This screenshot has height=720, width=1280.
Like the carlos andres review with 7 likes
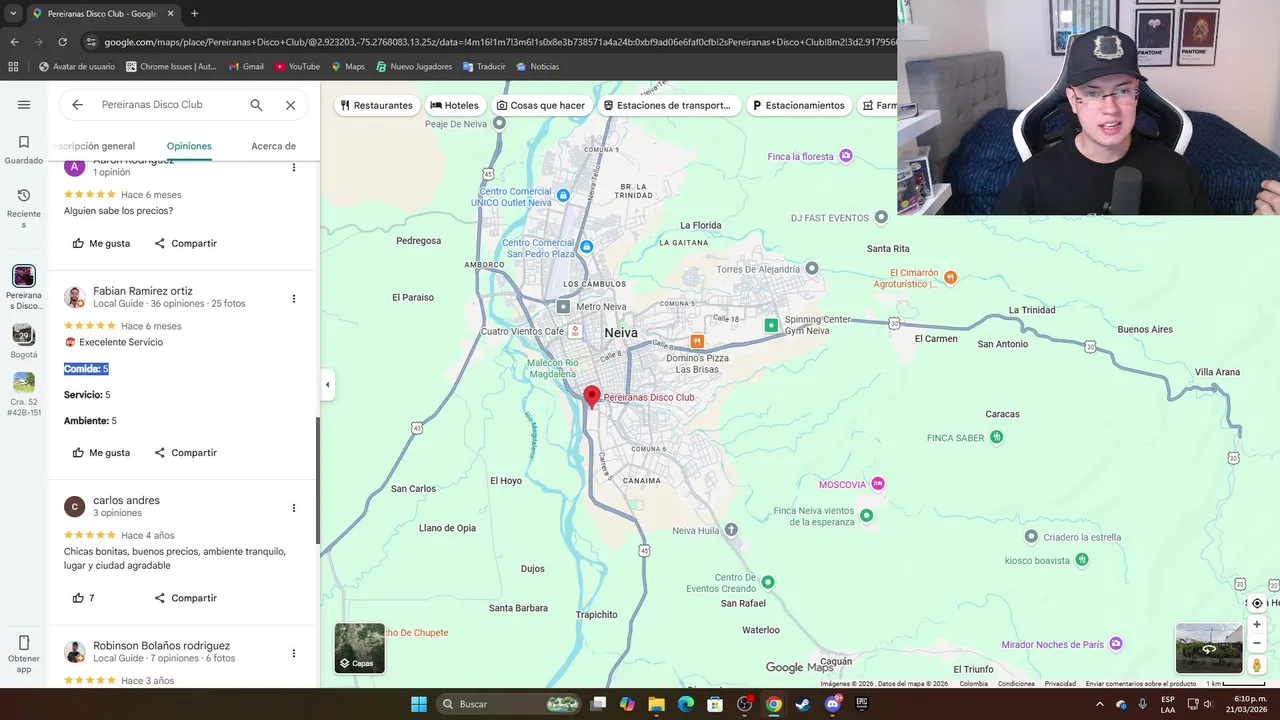pos(84,598)
